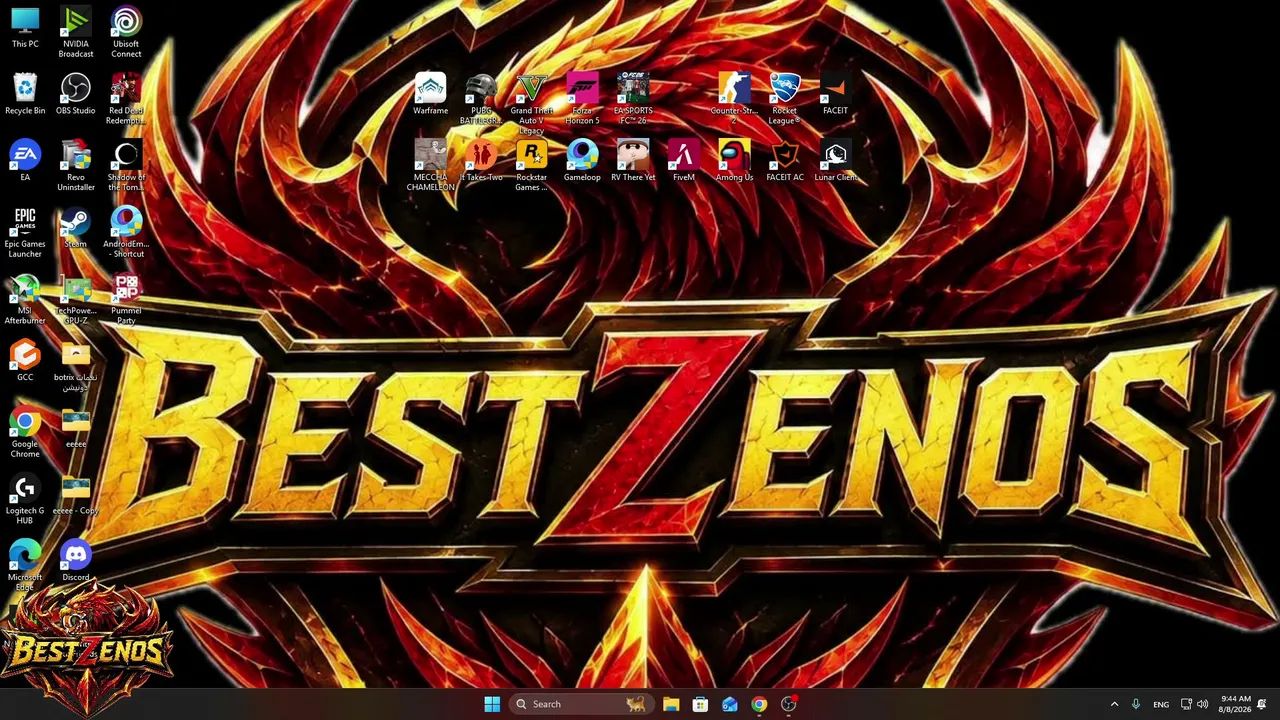Viewport: 1280px width, 720px height.
Task: Select Shadow of the Tomb Raider shortcut
Action: [x=126, y=166]
